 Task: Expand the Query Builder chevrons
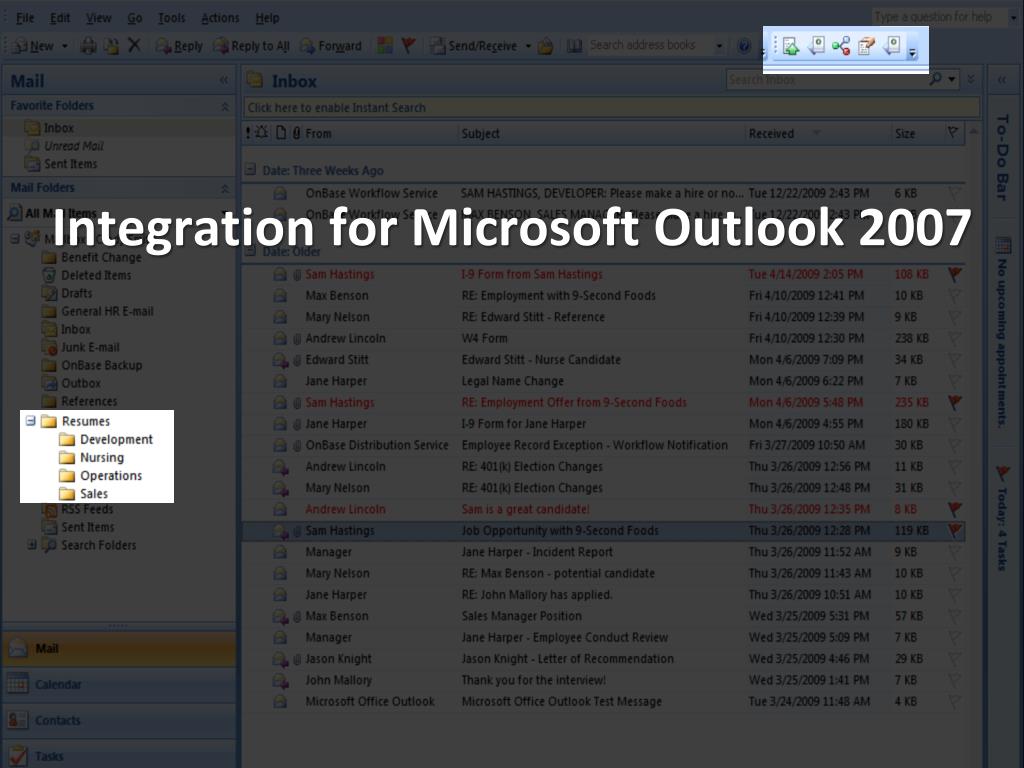point(971,79)
